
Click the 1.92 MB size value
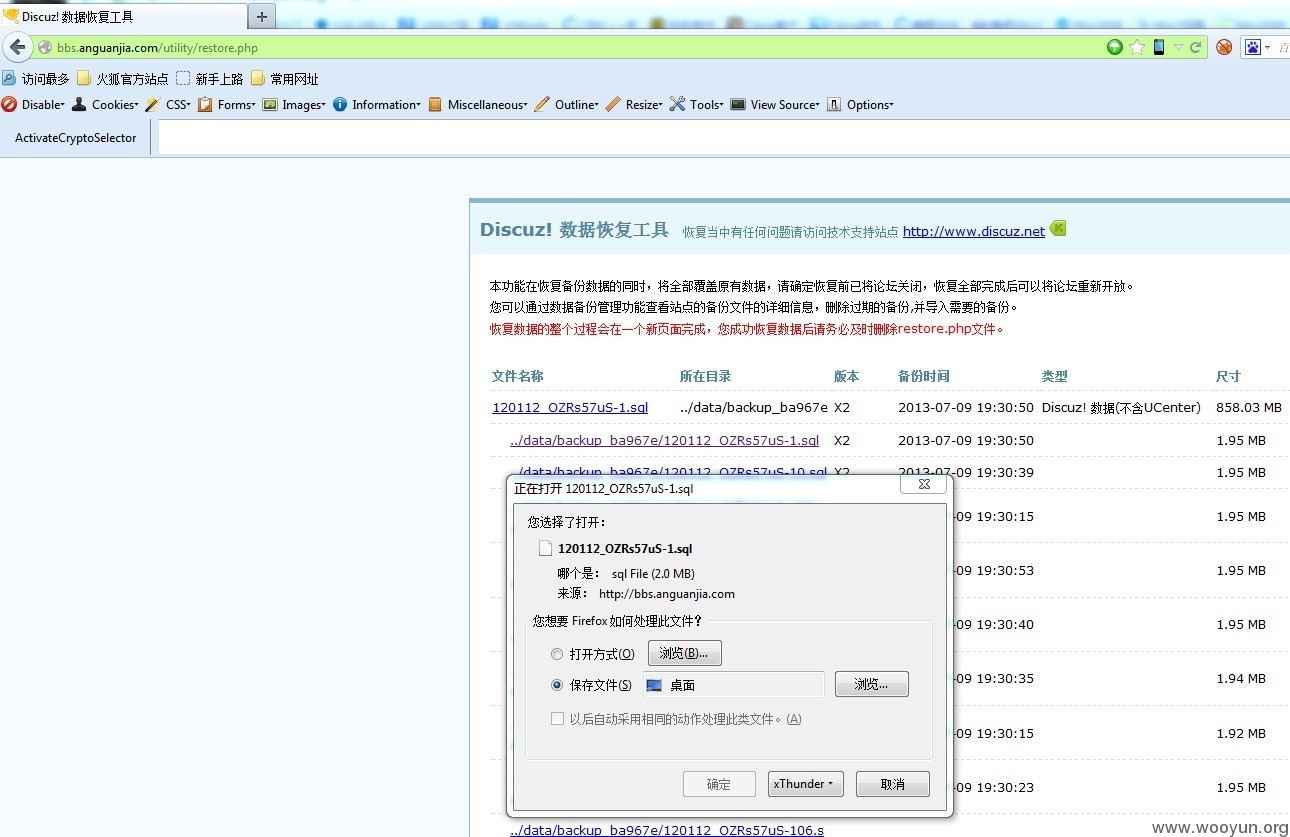pos(1241,732)
